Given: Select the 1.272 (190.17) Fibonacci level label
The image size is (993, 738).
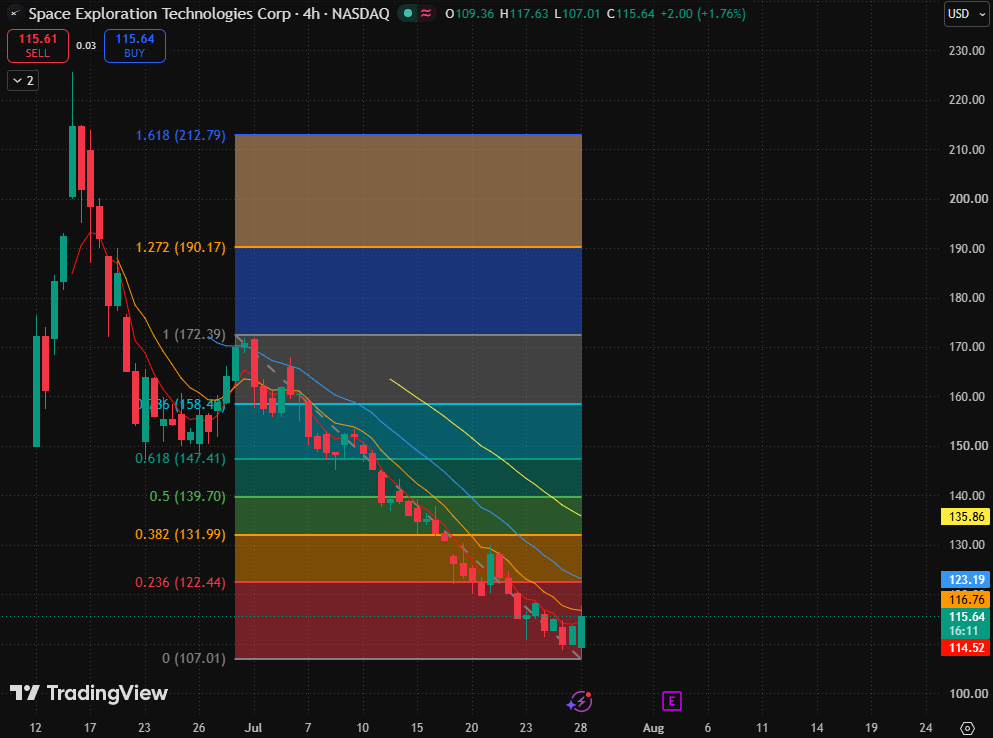Looking at the screenshot, I should [x=180, y=247].
